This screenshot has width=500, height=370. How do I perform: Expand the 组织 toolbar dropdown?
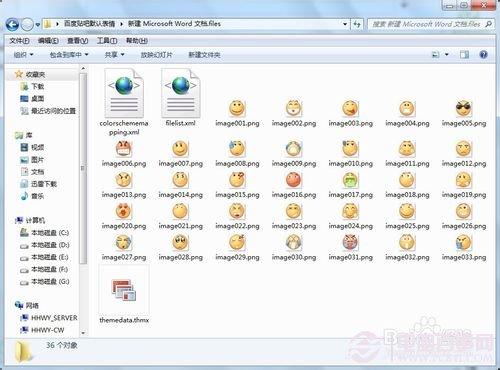coord(23,55)
